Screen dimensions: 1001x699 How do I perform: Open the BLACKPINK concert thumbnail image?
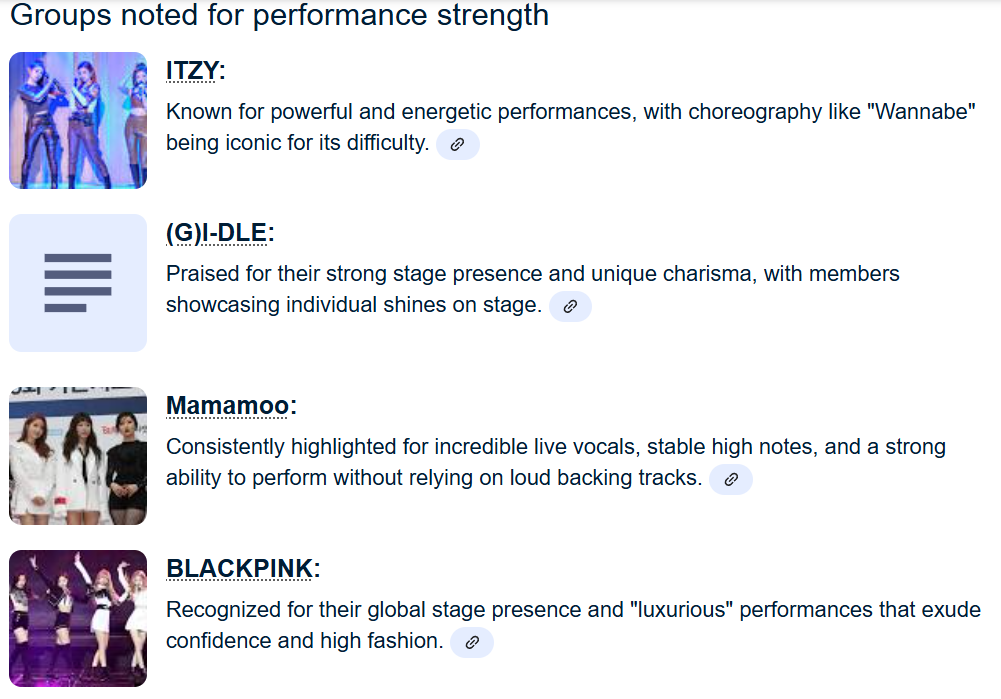[x=78, y=618]
